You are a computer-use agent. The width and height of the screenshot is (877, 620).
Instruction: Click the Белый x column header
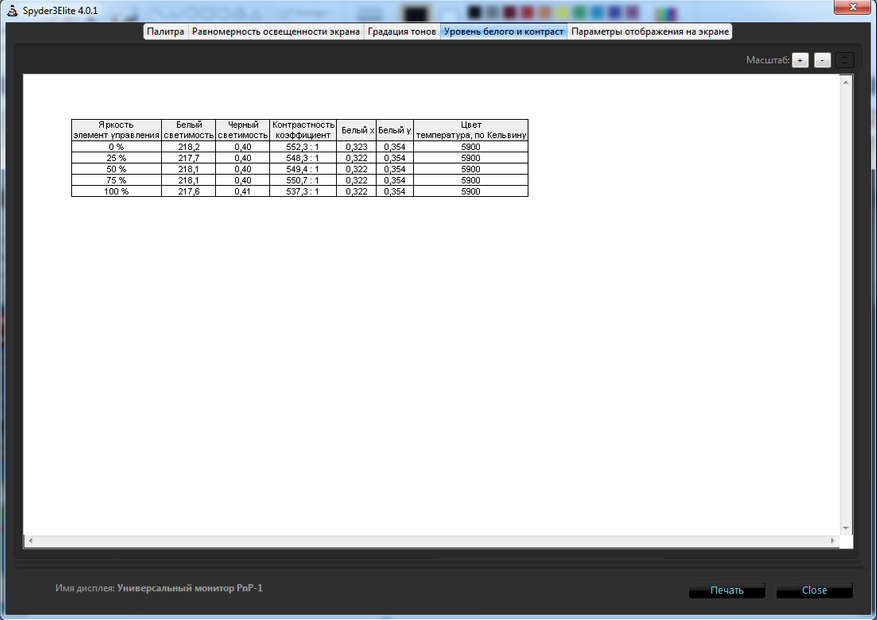[357, 130]
